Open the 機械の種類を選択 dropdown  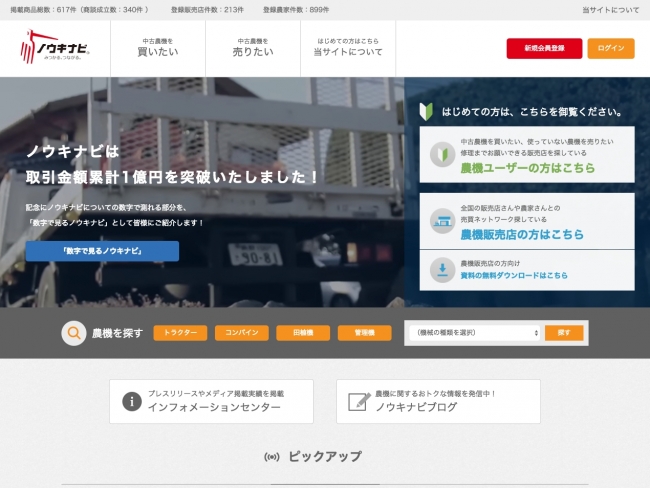pyautogui.click(x=475, y=333)
